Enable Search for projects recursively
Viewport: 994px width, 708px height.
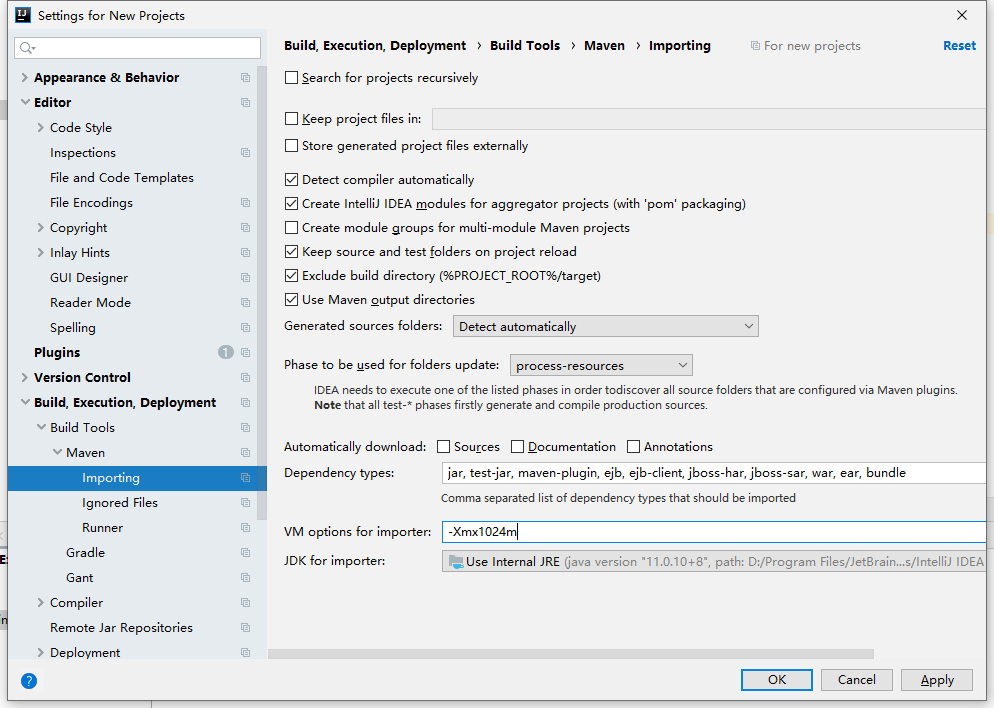292,78
